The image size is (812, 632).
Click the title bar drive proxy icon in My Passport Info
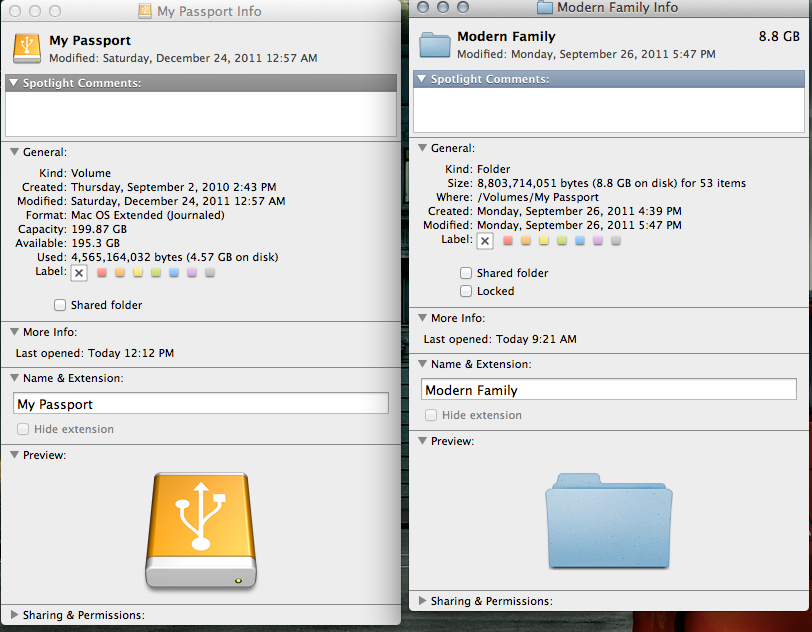pos(145,11)
